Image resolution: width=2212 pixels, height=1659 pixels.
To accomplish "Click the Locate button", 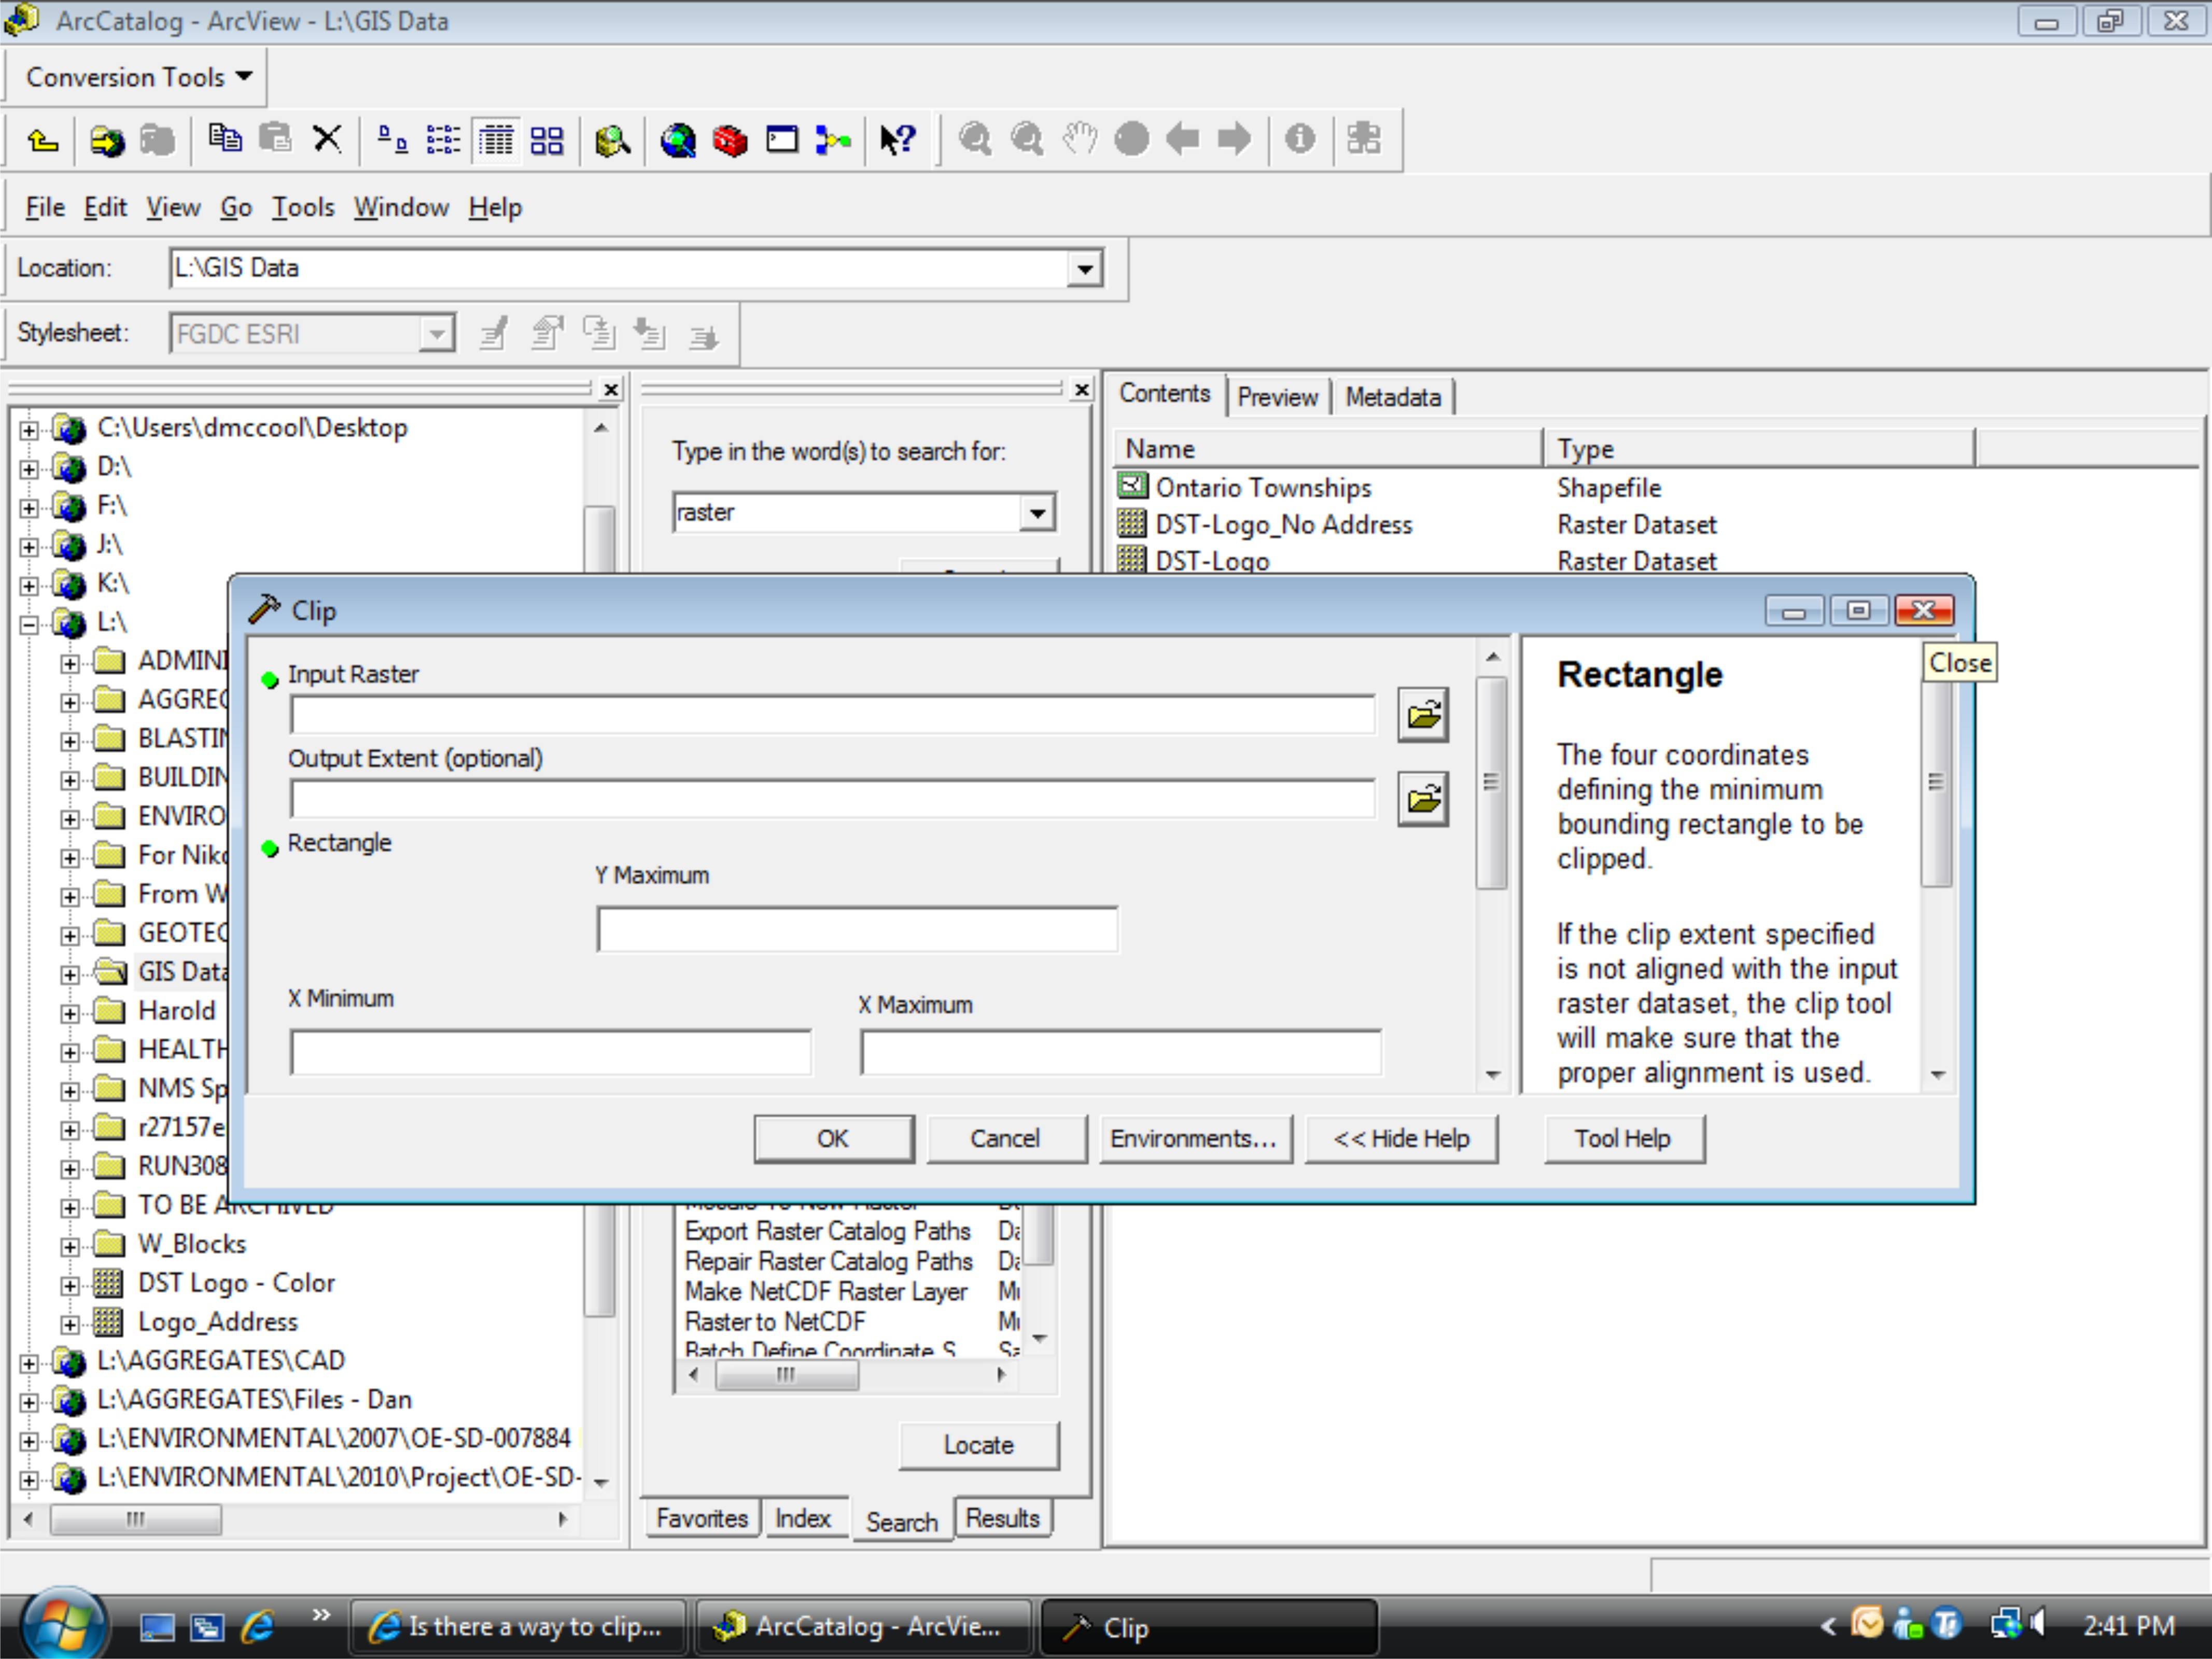I will (x=978, y=1445).
